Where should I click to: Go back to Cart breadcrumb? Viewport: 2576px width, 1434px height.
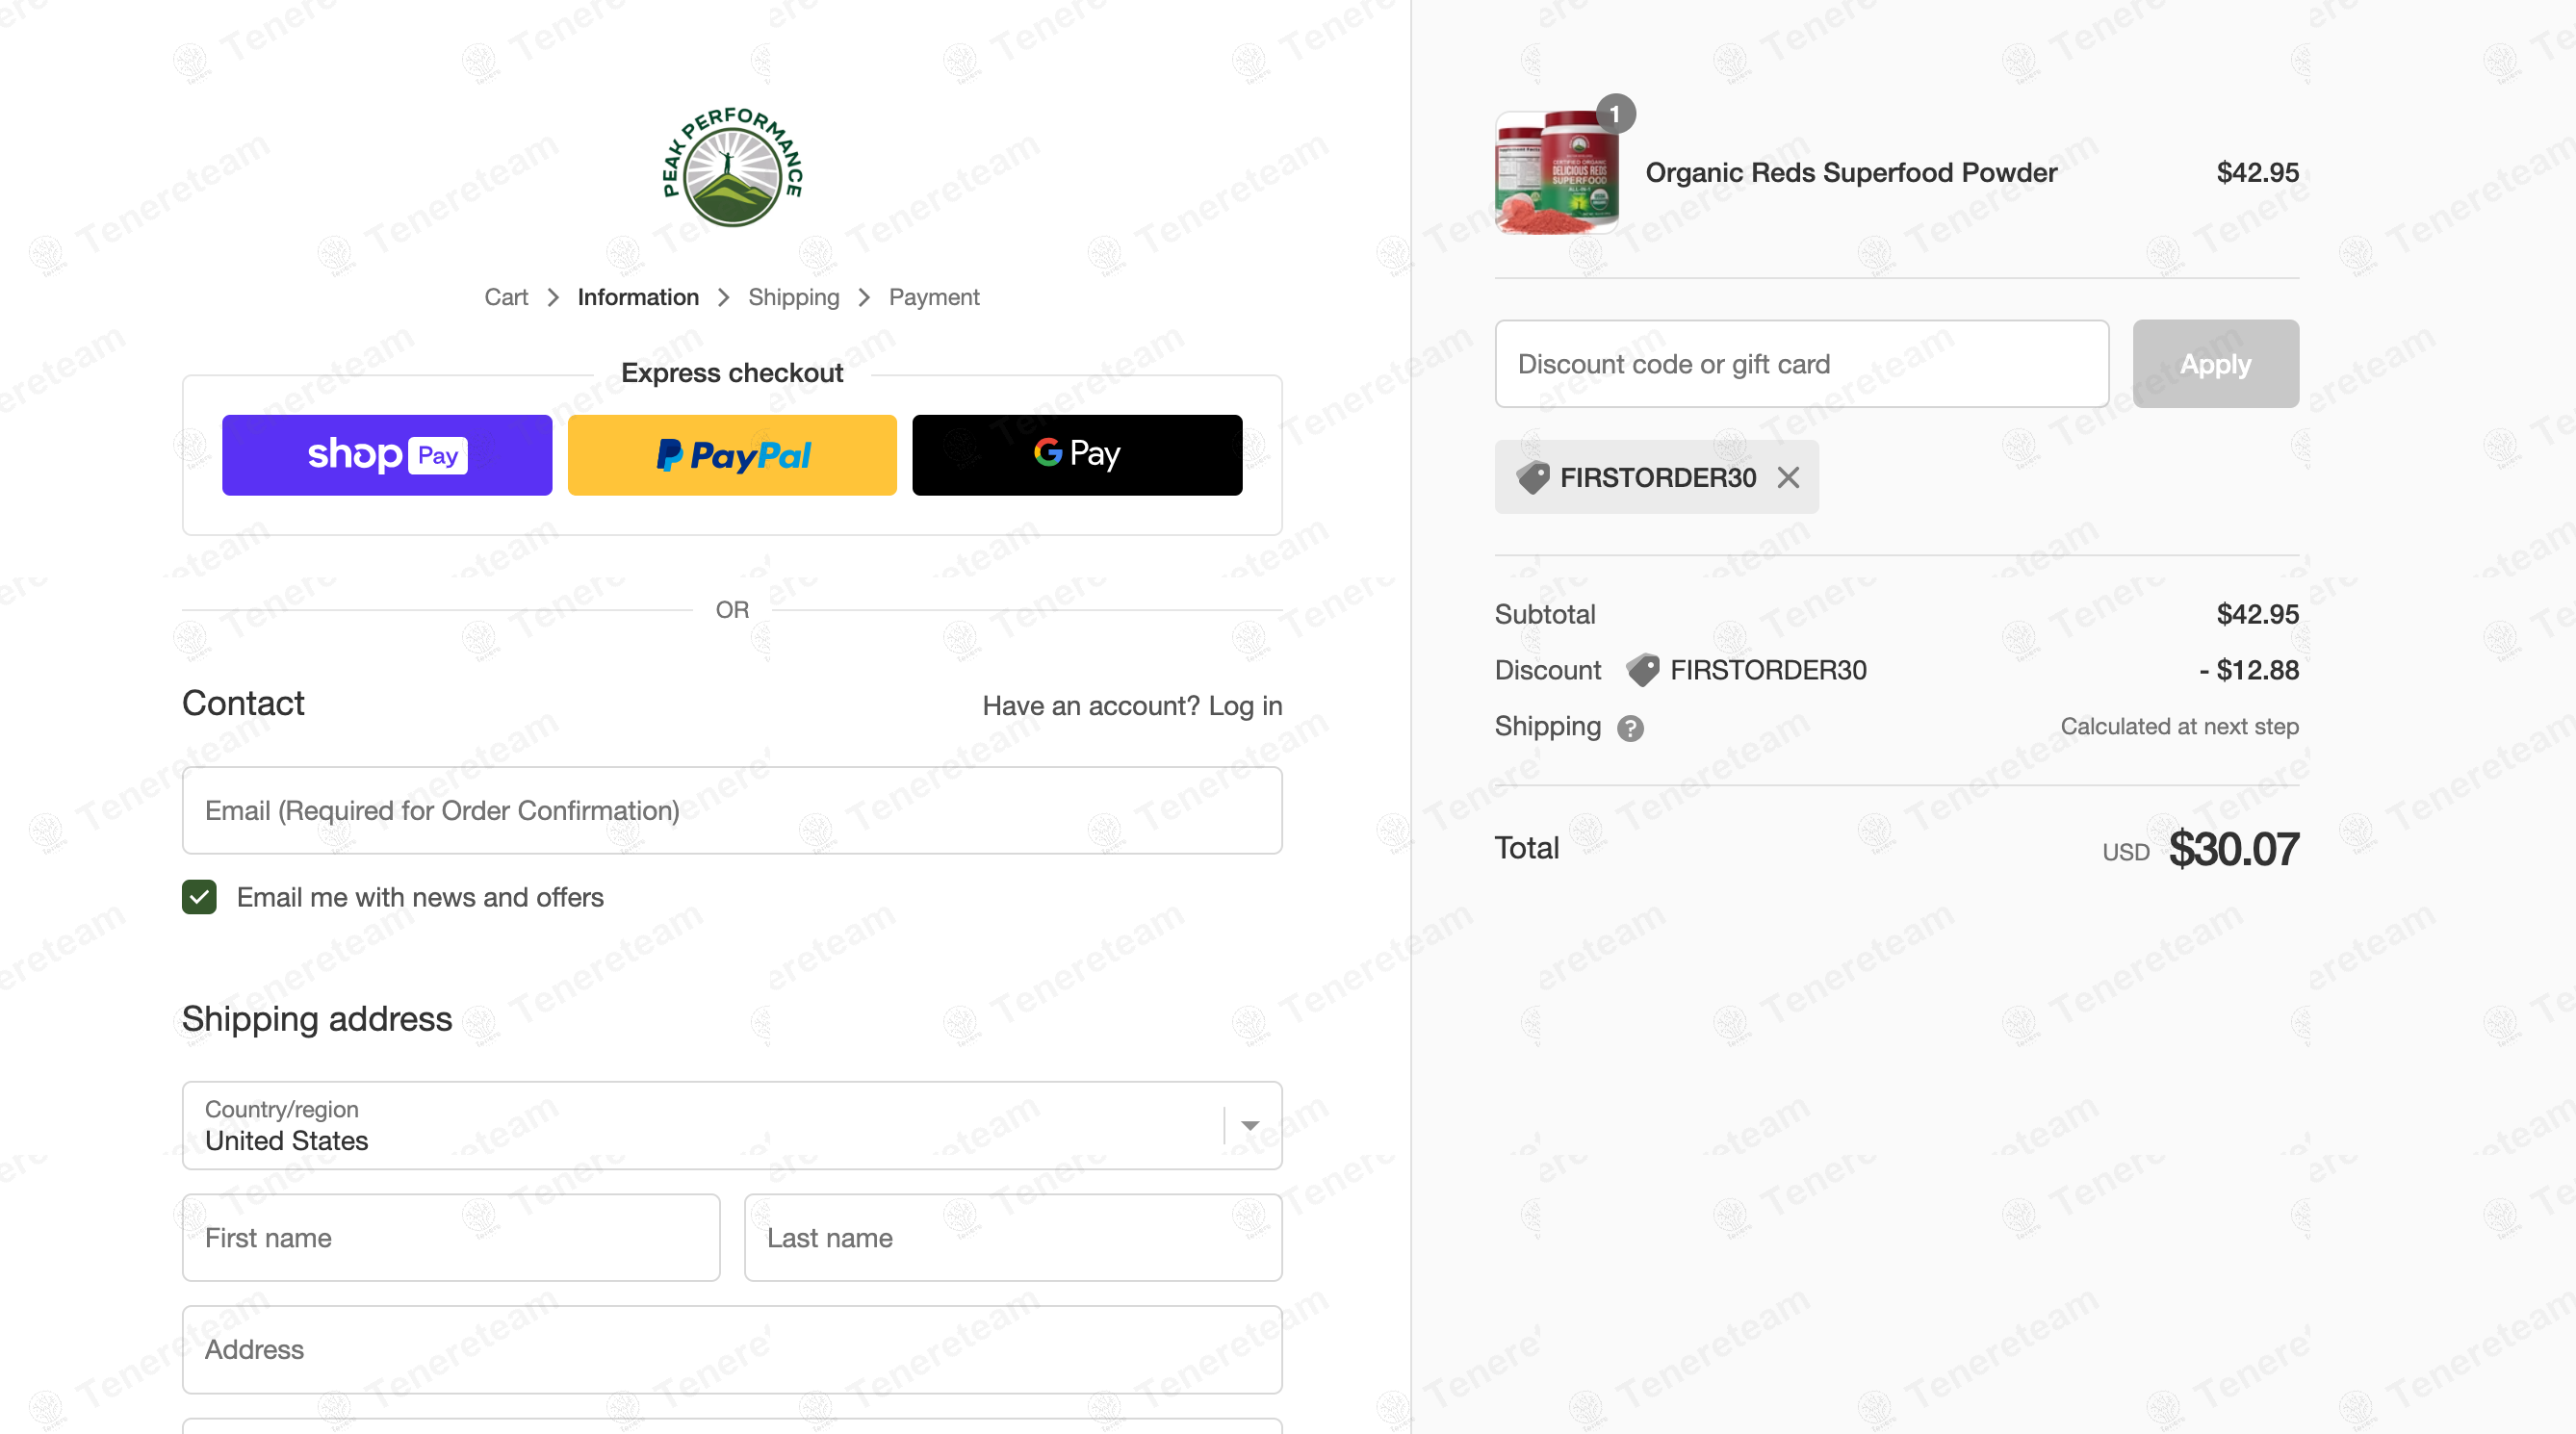tap(506, 297)
